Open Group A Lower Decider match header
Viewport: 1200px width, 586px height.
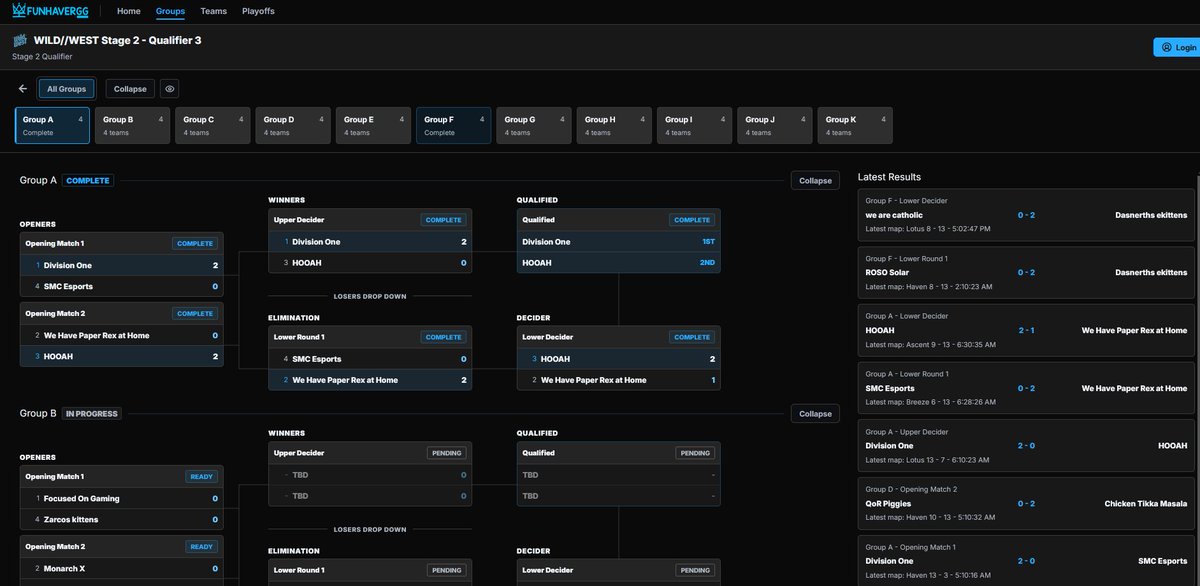619,337
